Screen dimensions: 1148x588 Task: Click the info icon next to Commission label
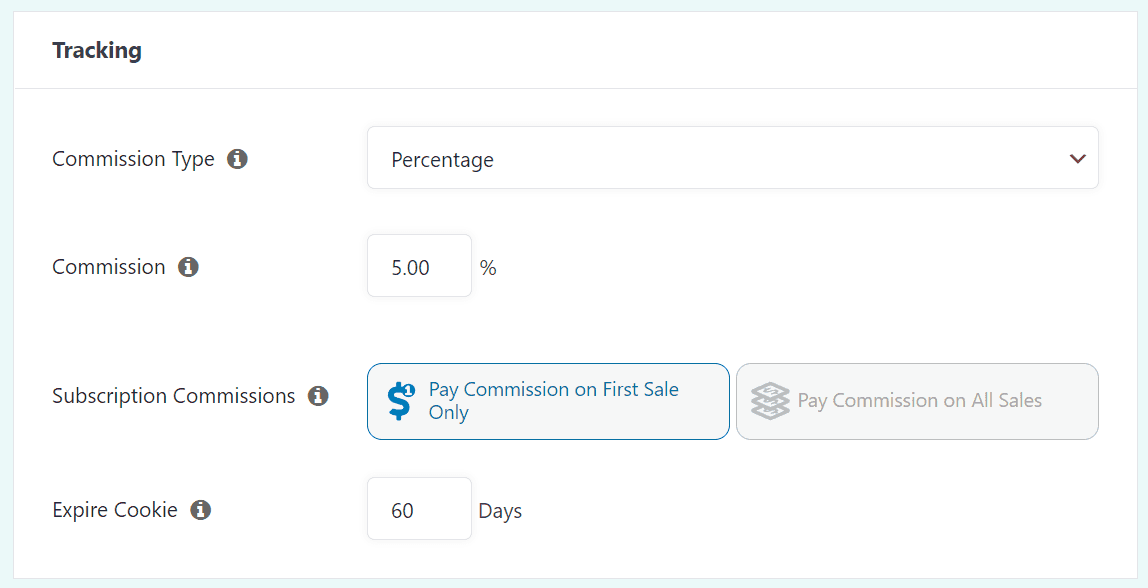pos(189,267)
